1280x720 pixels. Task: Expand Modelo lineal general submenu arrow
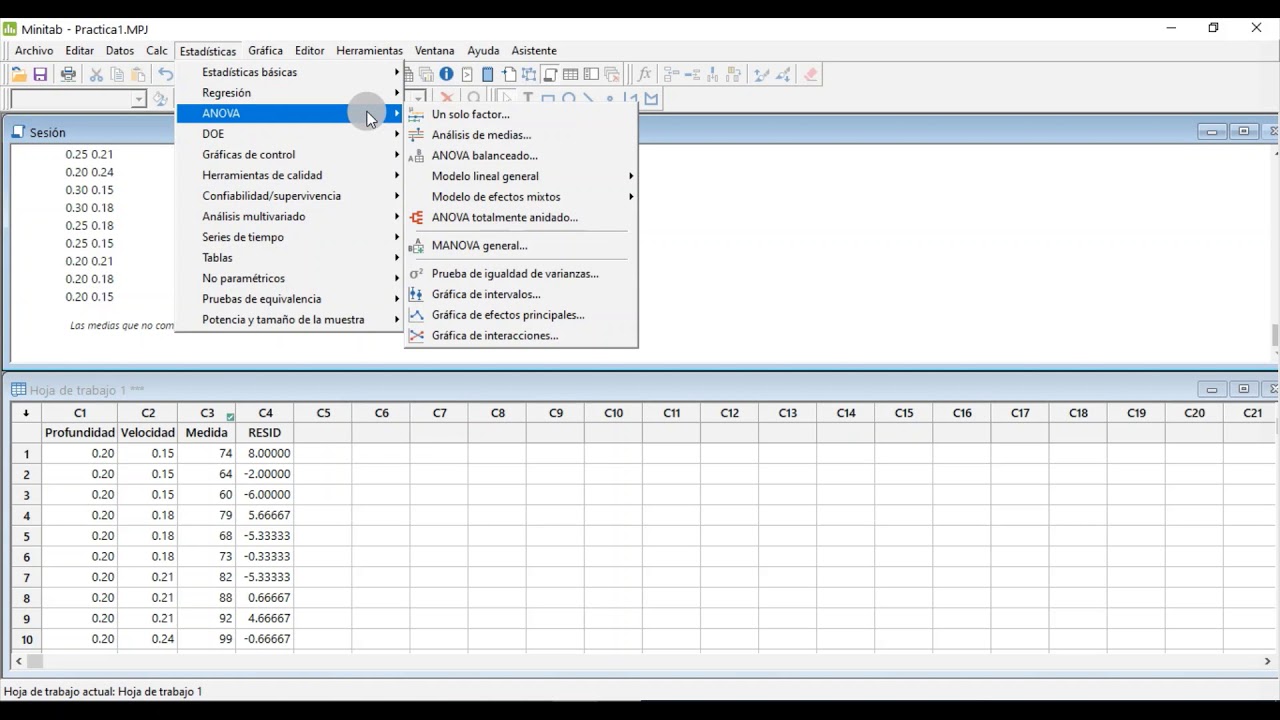[631, 176]
